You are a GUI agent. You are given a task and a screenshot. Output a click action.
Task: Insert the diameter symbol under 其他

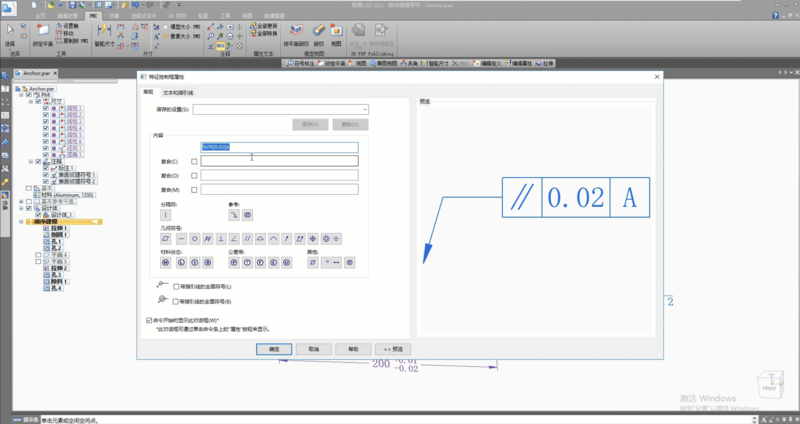tap(312, 262)
